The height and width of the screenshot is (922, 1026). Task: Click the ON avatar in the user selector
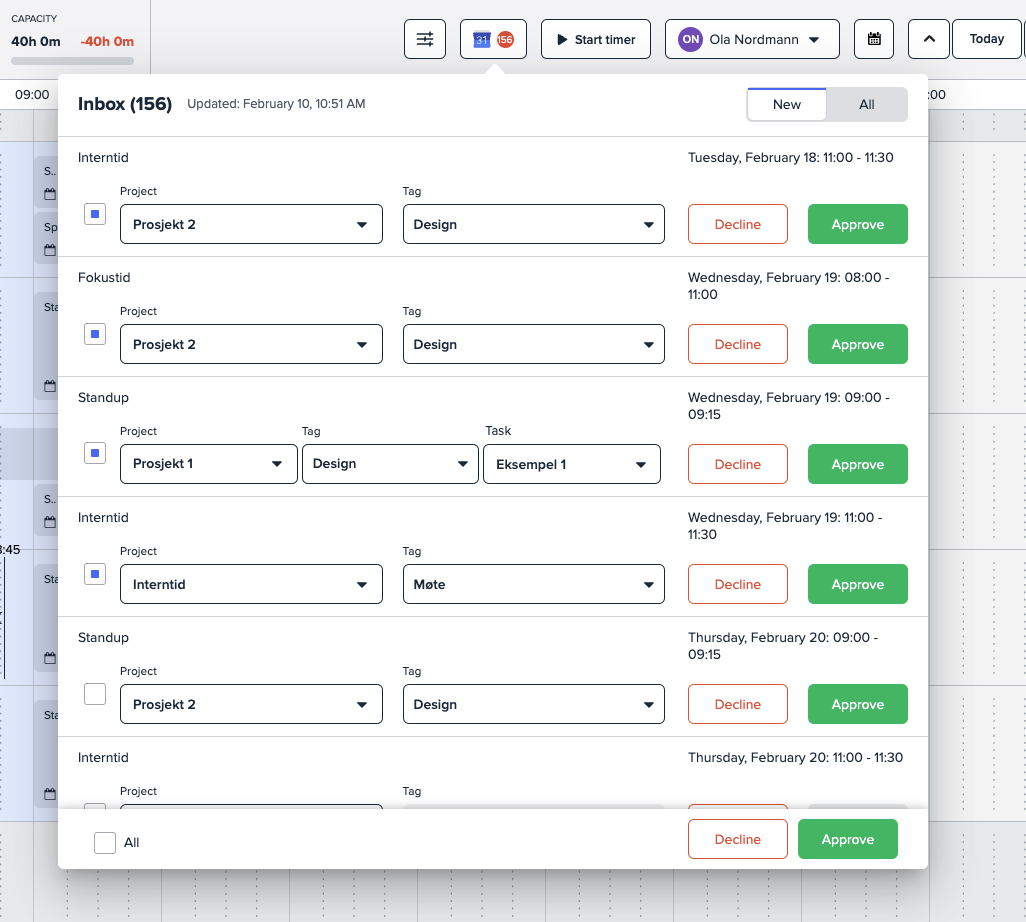690,39
